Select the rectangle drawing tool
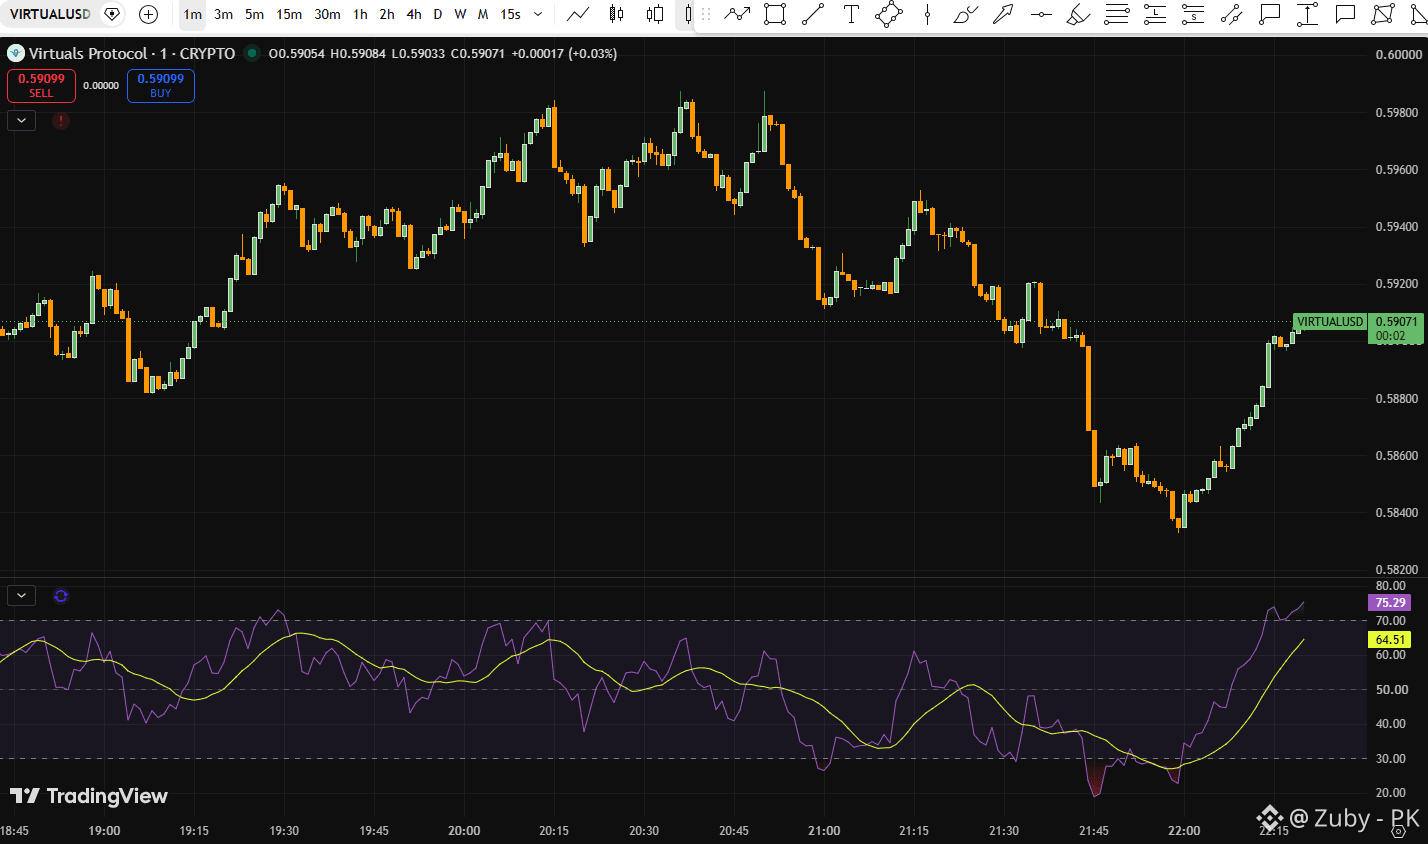This screenshot has height=844, width=1428. (774, 14)
